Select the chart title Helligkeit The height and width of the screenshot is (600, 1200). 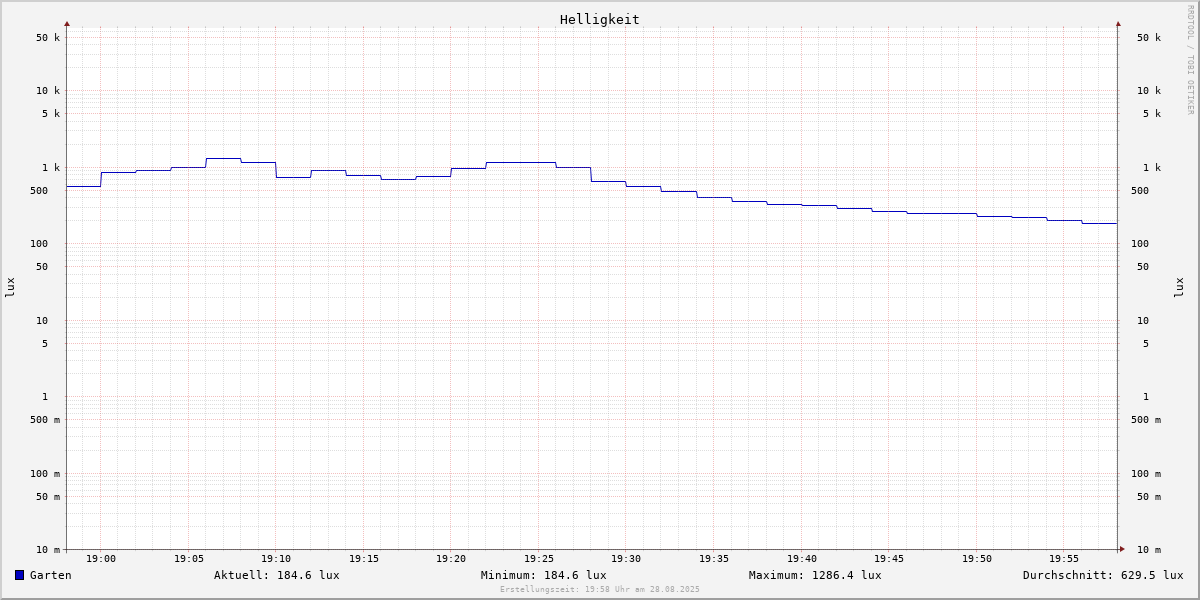pos(600,19)
